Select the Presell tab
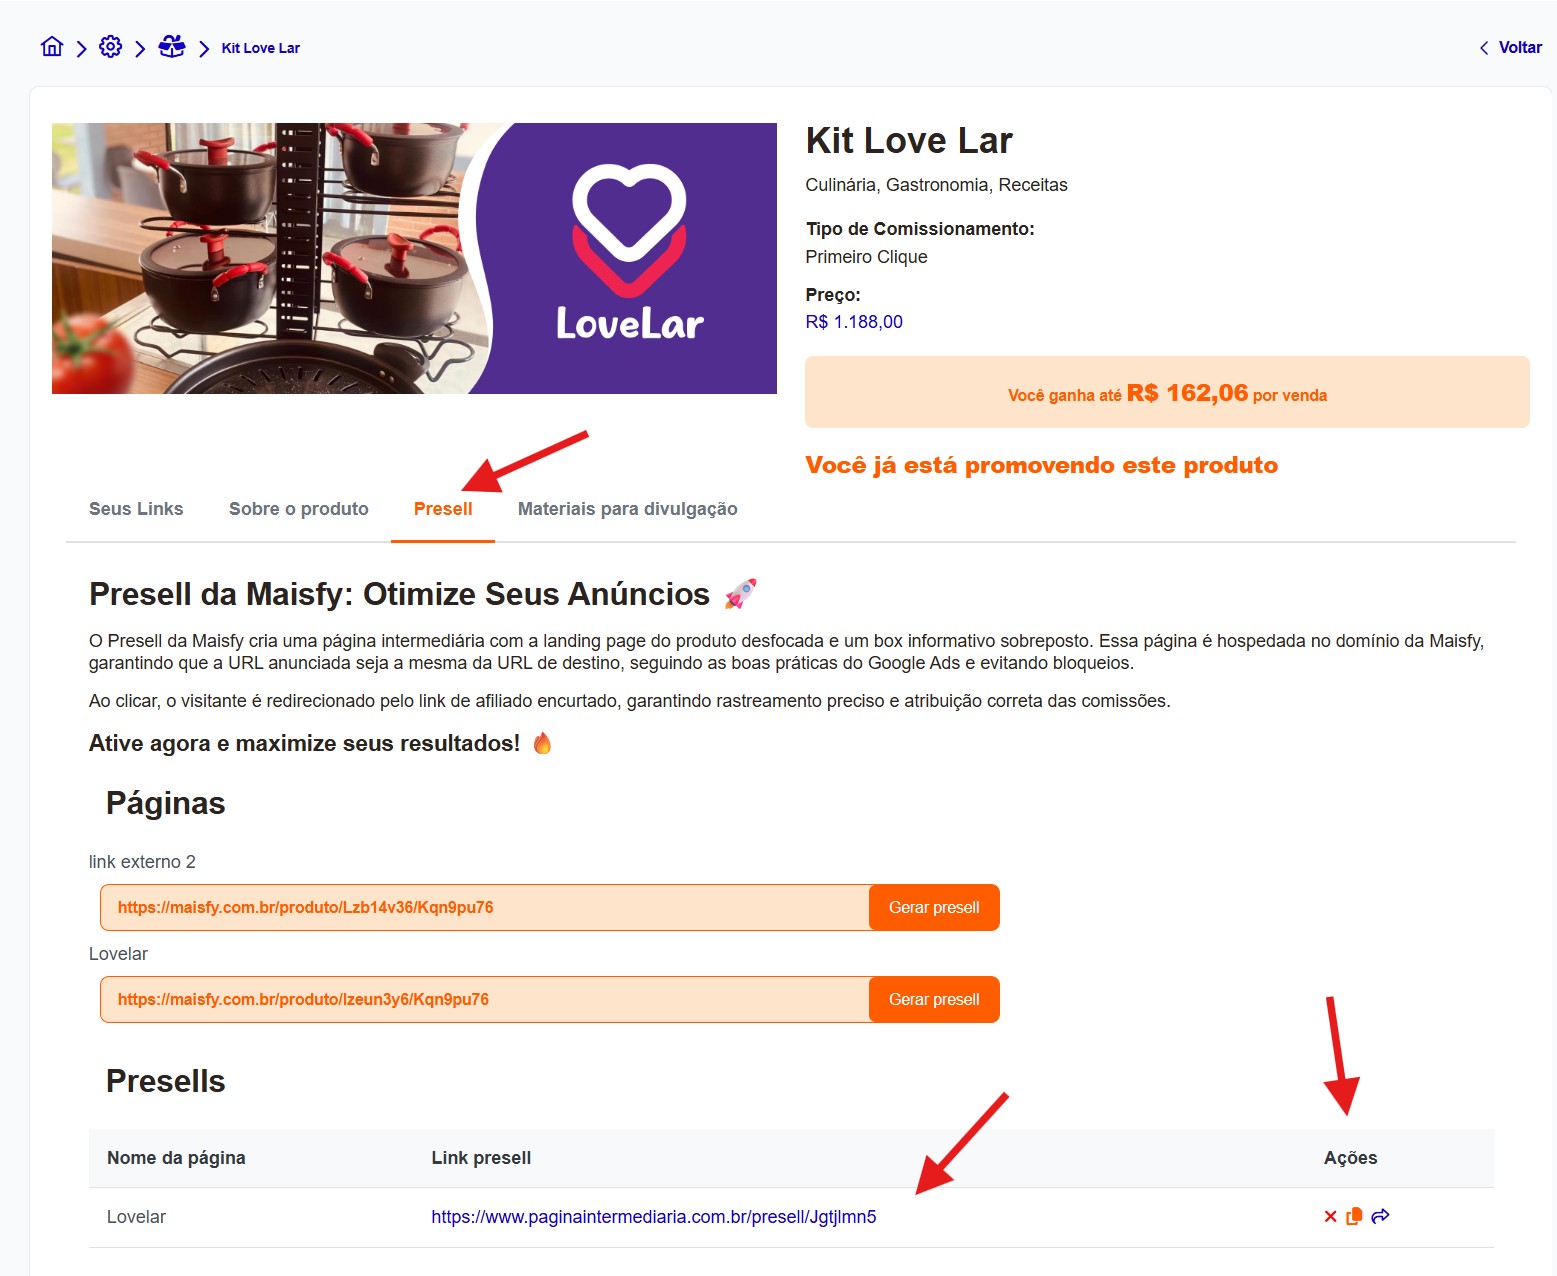Image resolution: width=1557 pixels, height=1276 pixels. 443,509
